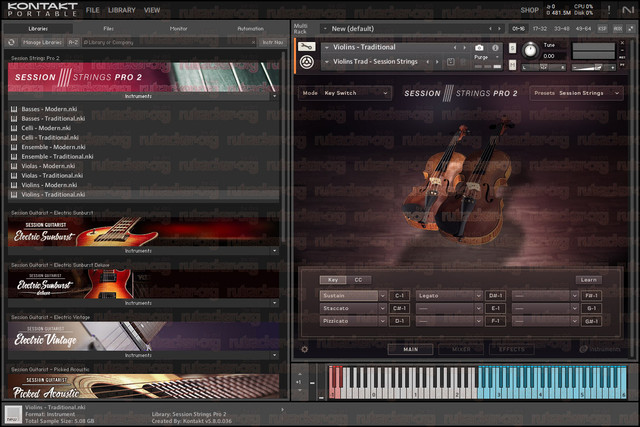Viewport: 640px width, 427px height.
Task: Open the SHOP link
Action: tap(530, 10)
